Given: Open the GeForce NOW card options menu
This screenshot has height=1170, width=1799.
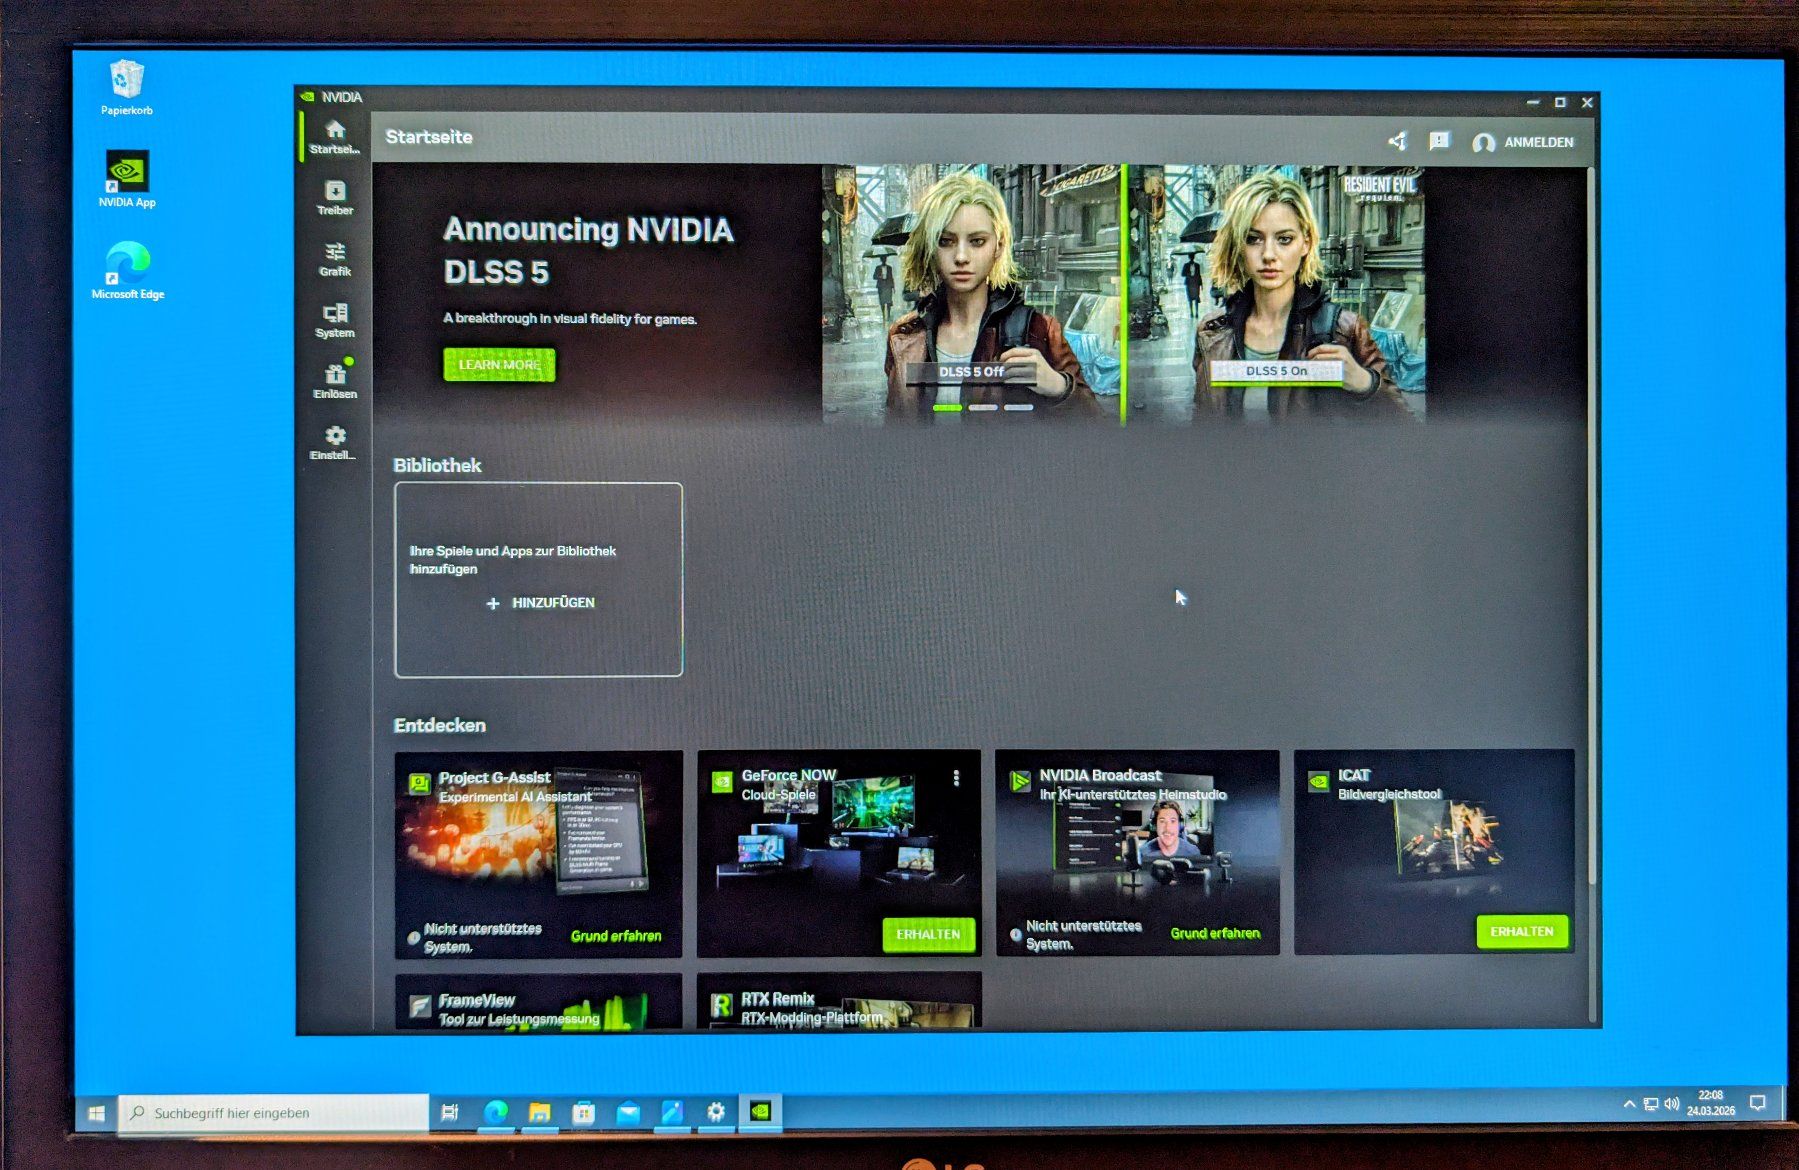Looking at the screenshot, I should [957, 778].
